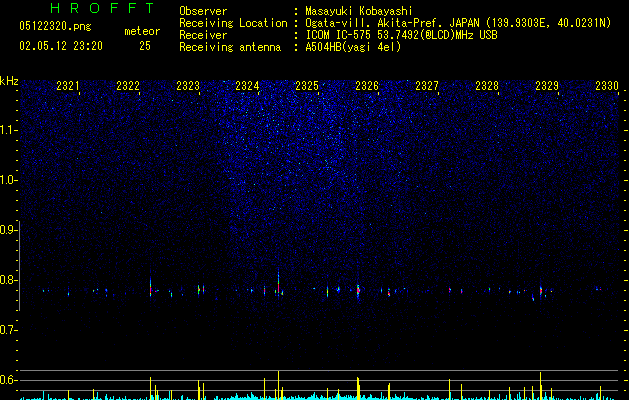
Task: Click the HROFFT title text
Action: click(x=103, y=8)
